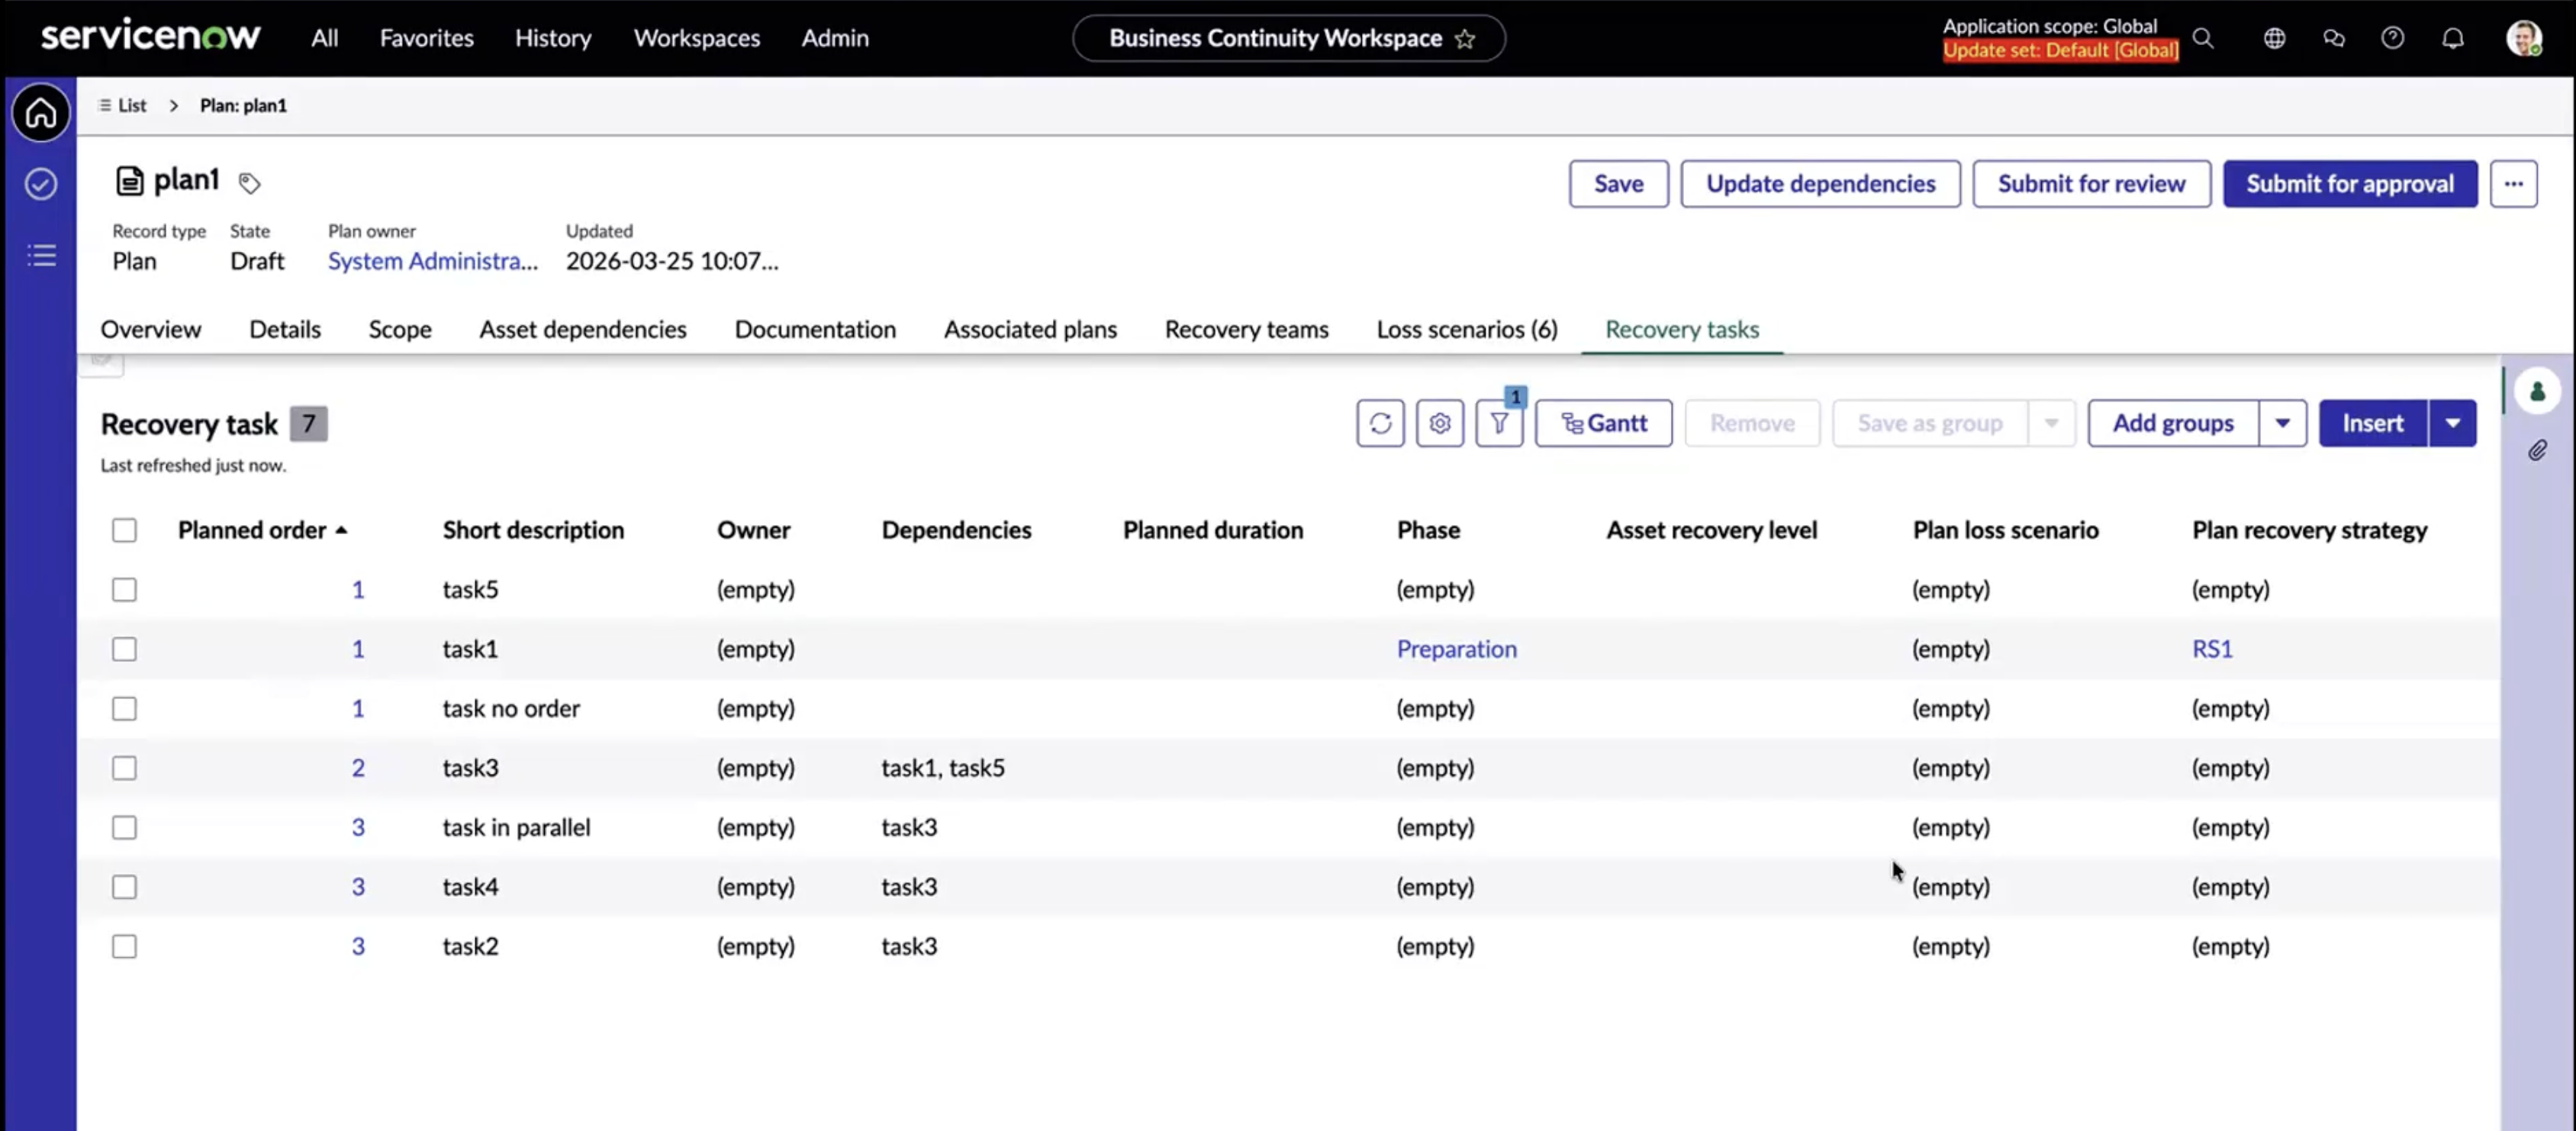
Task: Open the Admin menu
Action: [835, 38]
